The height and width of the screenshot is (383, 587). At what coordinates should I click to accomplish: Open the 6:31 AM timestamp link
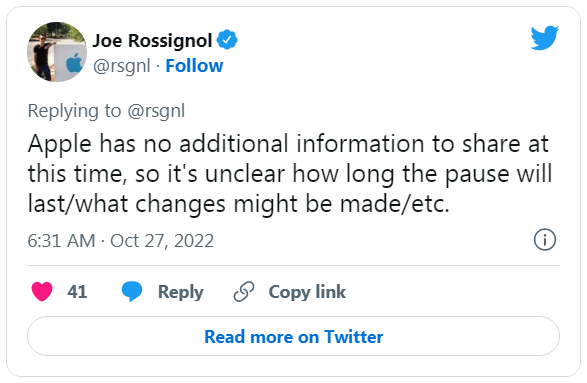pyautogui.click(x=61, y=240)
